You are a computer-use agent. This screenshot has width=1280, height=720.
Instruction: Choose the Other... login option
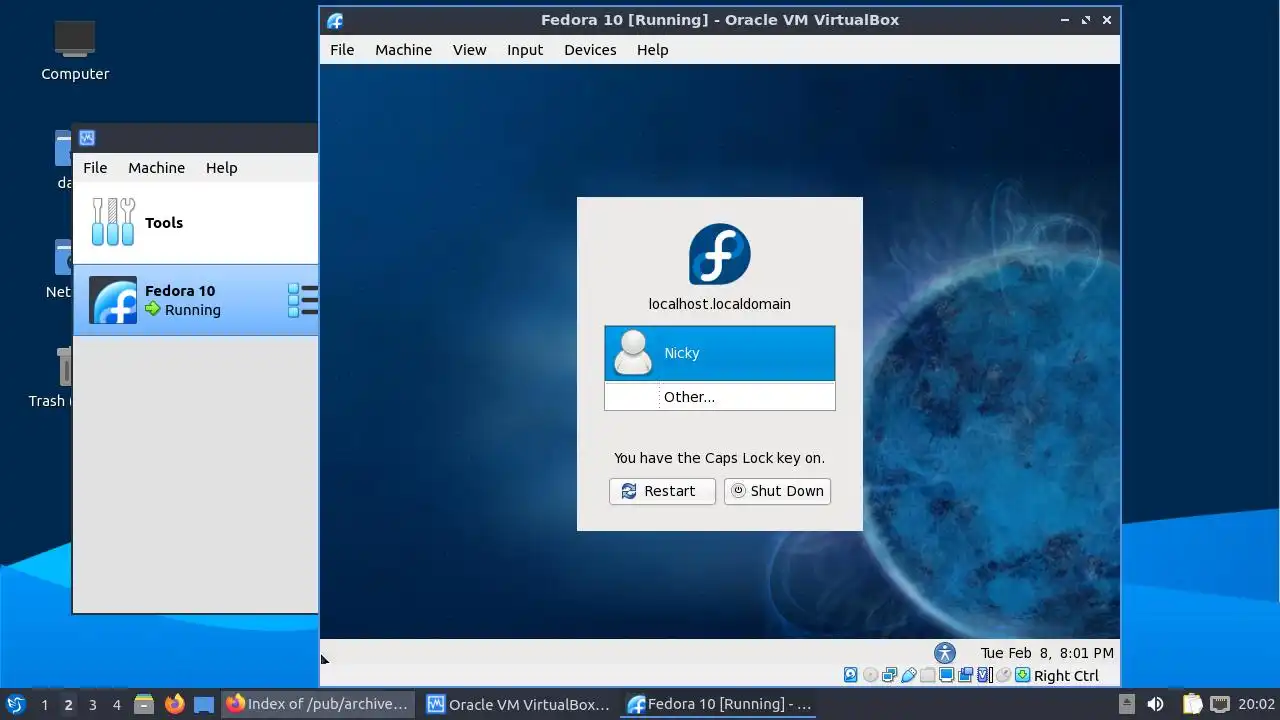[719, 397]
